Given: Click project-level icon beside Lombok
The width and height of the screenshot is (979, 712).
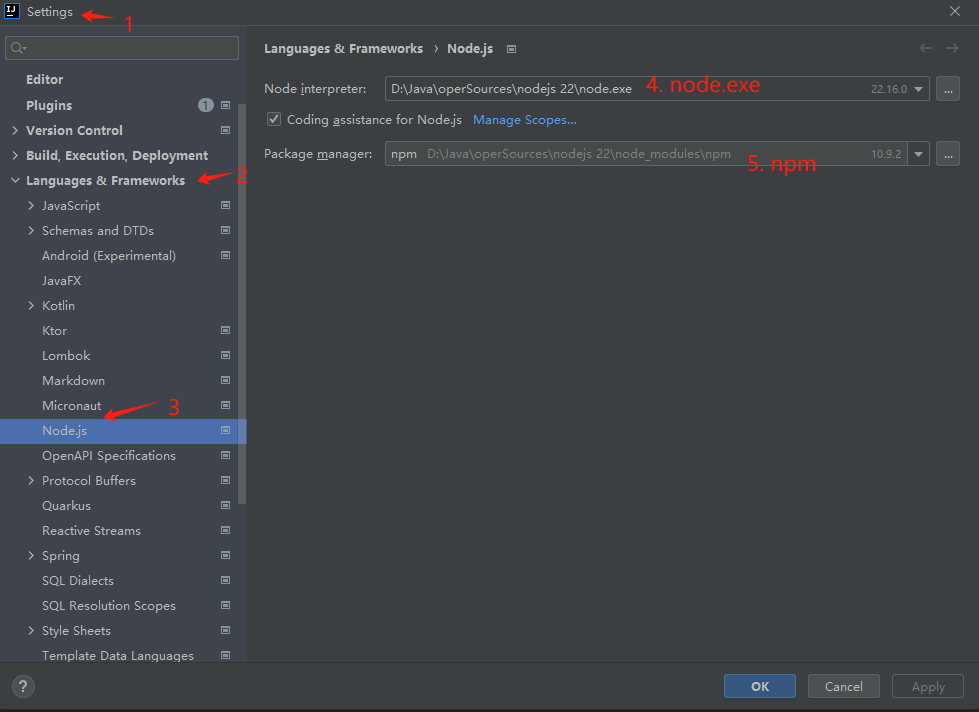Looking at the screenshot, I should (225, 355).
